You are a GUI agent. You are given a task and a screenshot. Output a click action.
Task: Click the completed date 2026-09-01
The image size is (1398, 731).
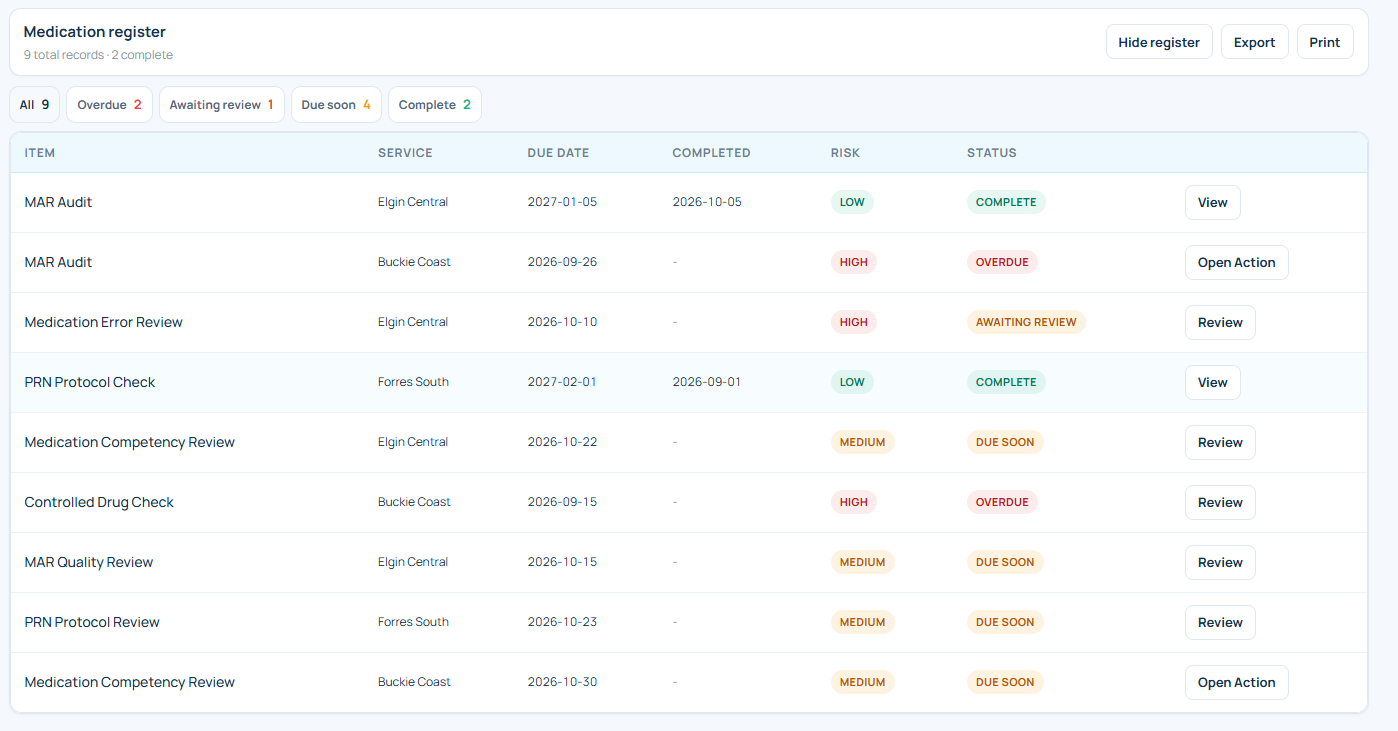(x=707, y=382)
